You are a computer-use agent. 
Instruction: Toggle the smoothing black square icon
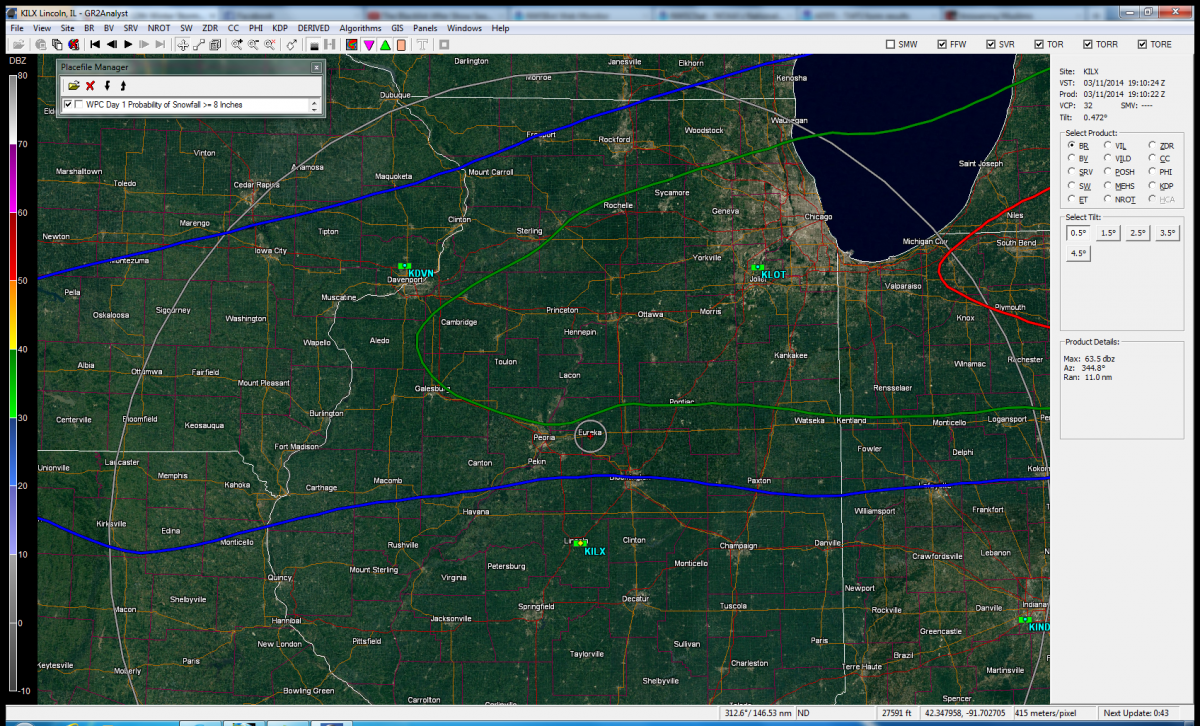314,45
